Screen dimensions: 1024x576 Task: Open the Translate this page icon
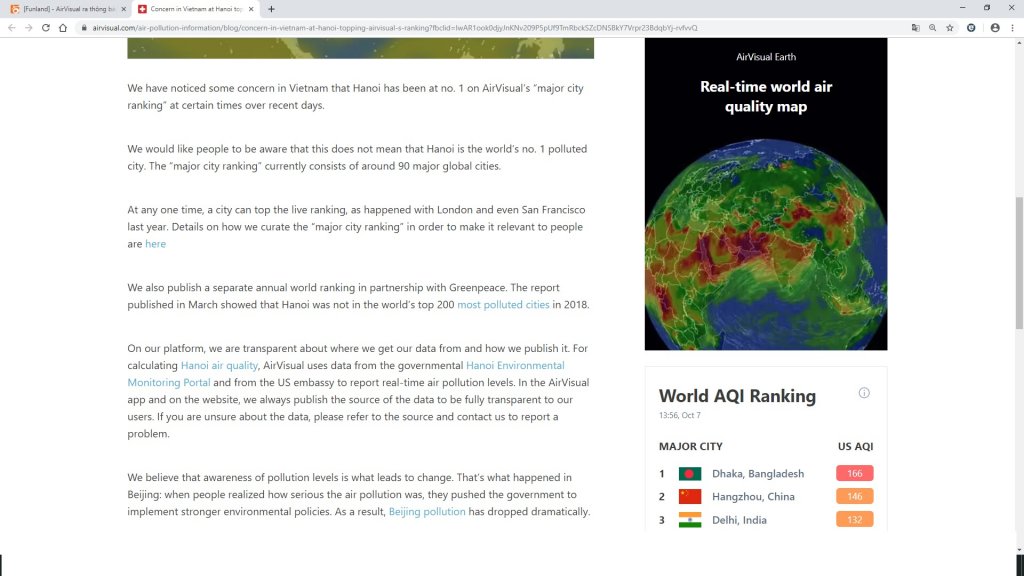point(916,28)
